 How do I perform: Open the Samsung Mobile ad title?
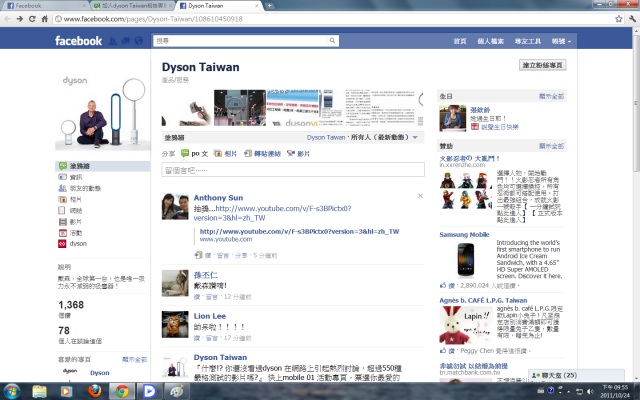point(464,234)
